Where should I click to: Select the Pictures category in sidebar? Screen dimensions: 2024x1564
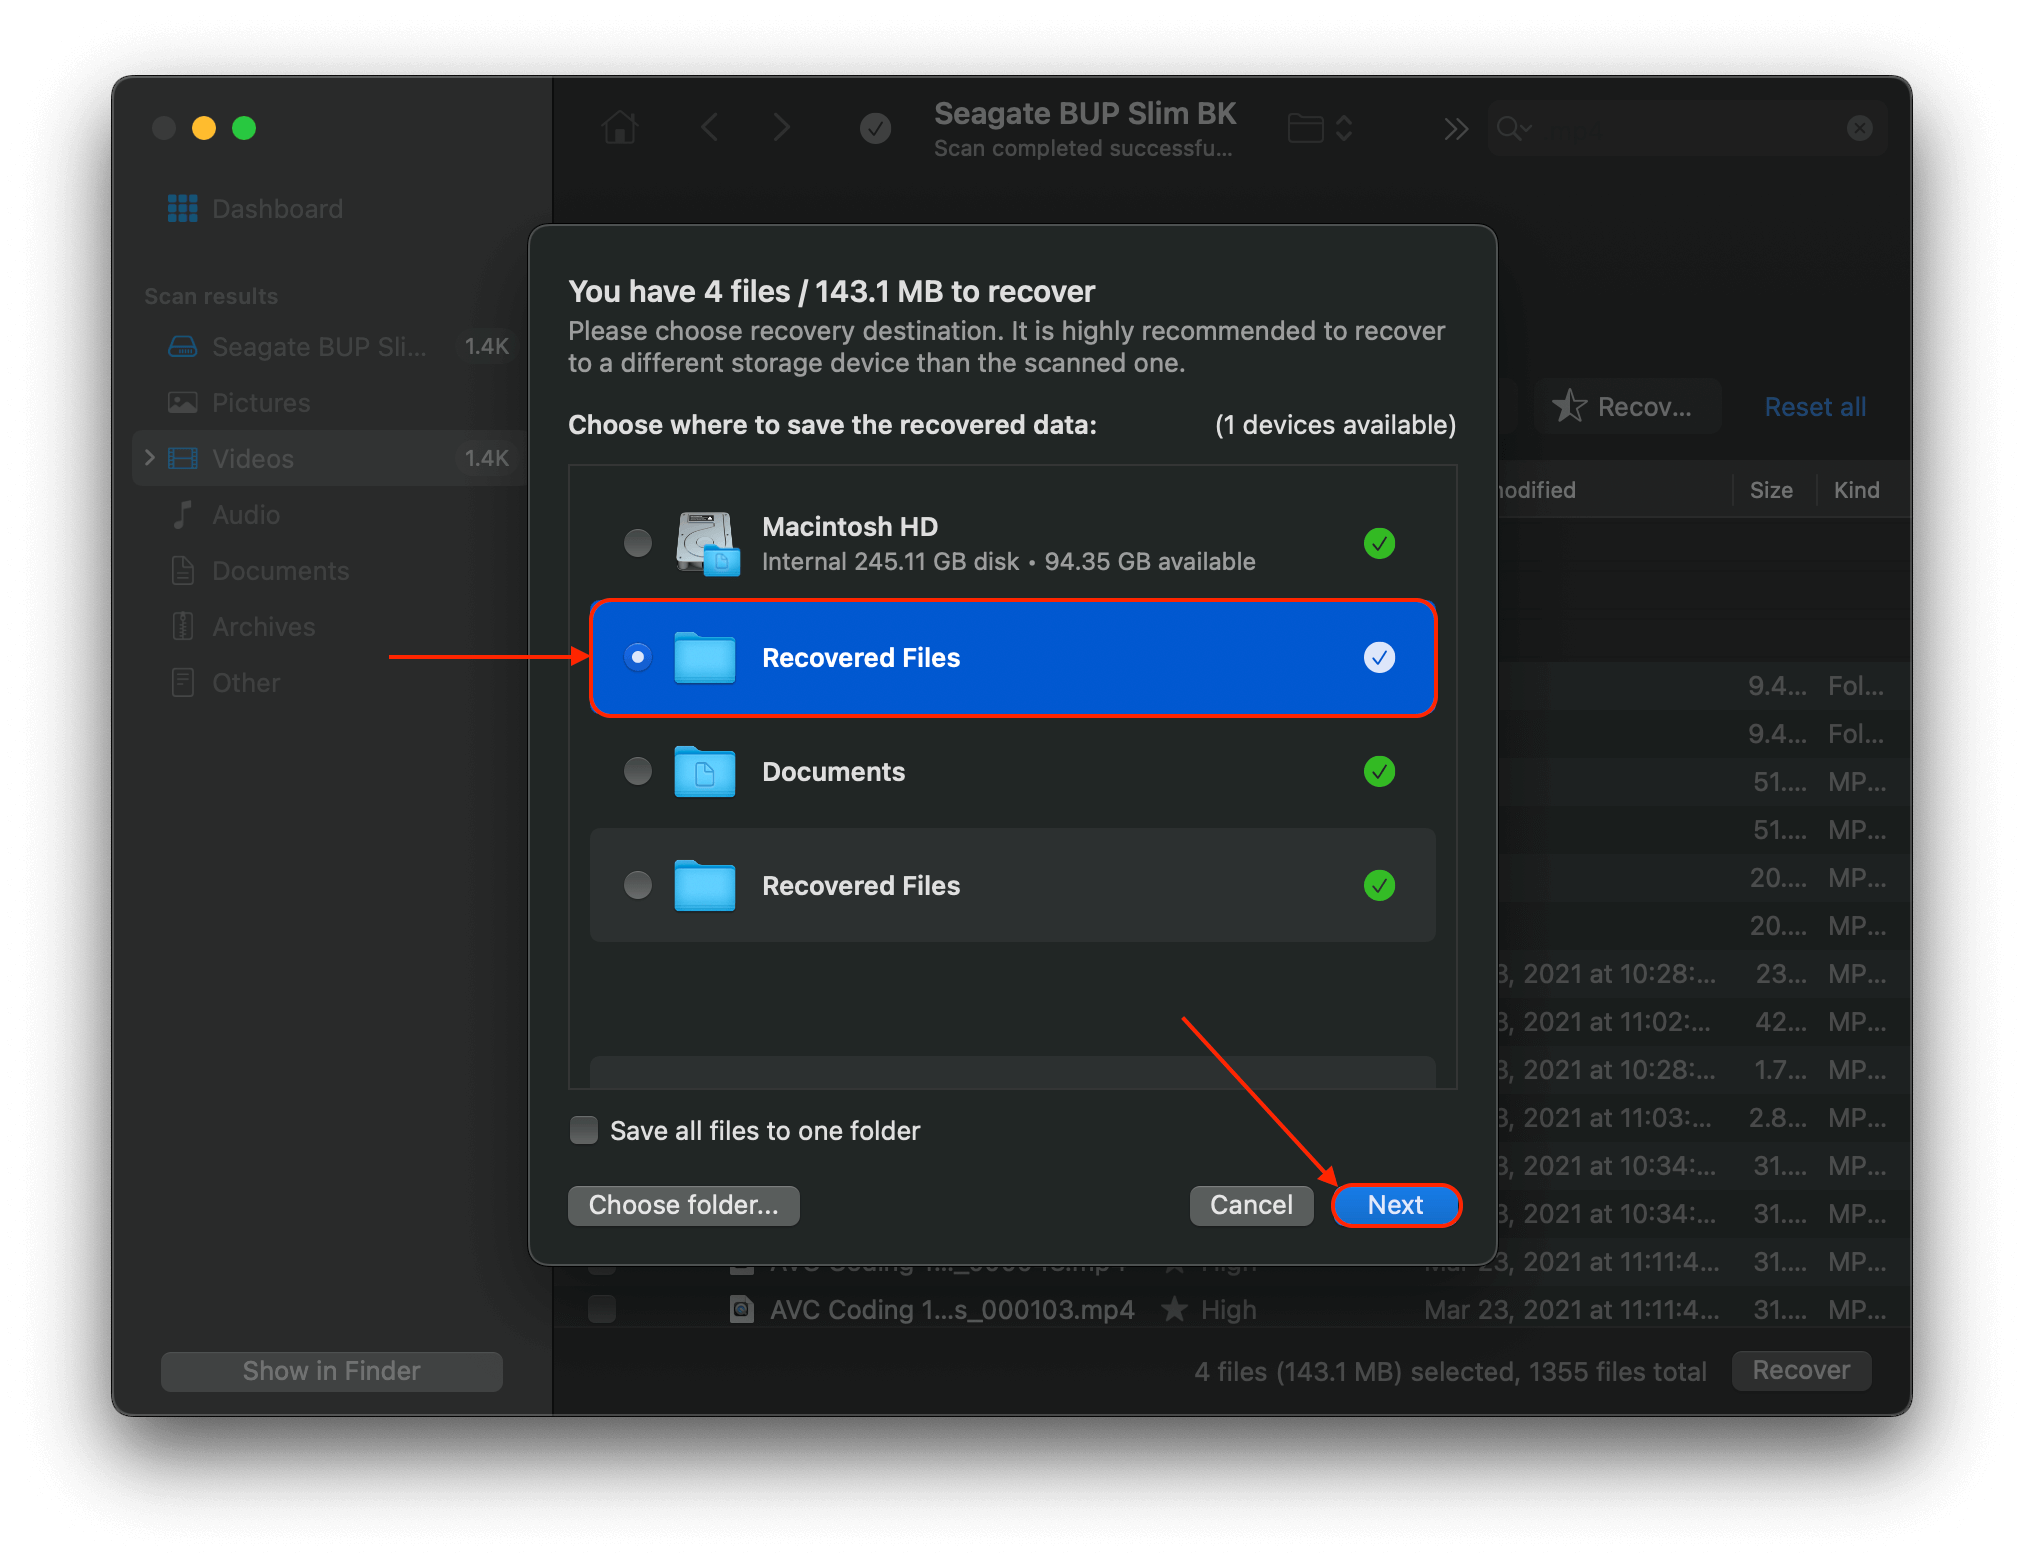[x=260, y=402]
